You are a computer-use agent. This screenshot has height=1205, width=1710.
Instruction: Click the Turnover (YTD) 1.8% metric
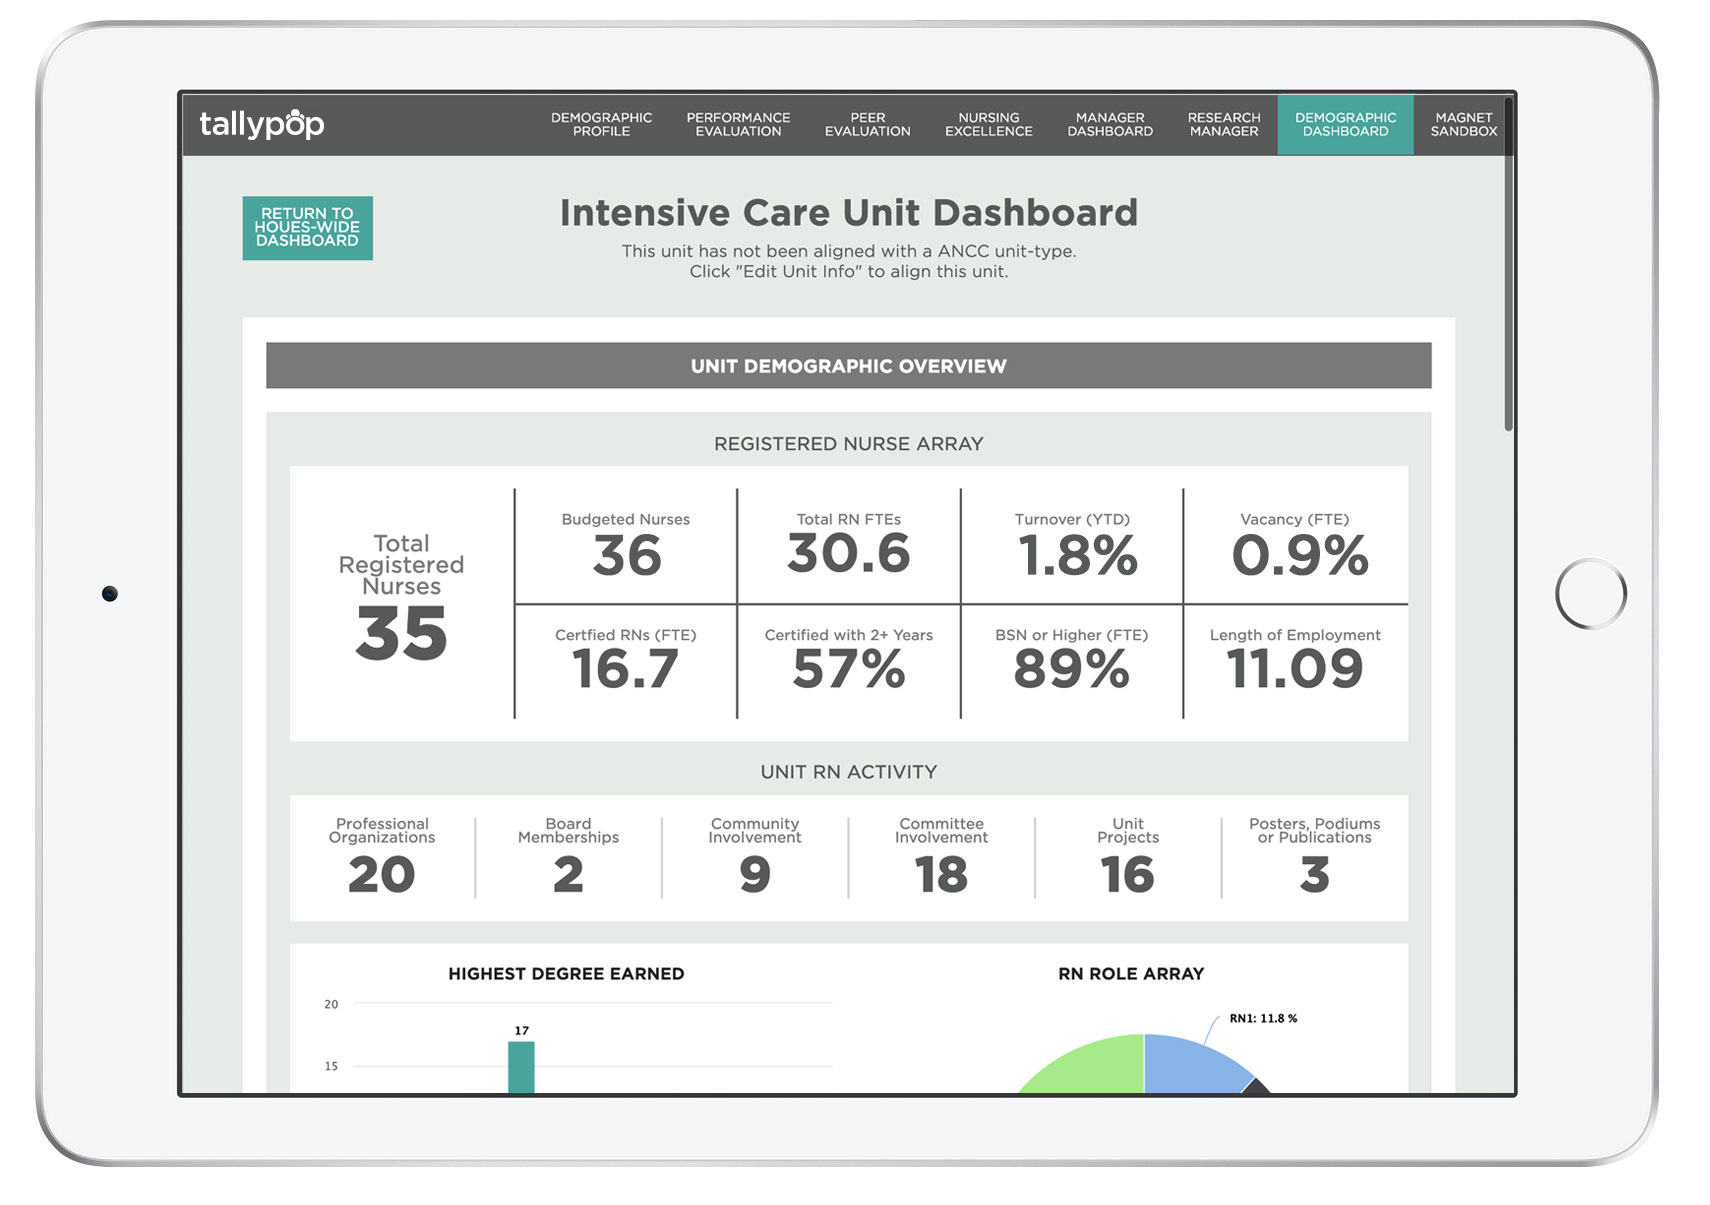(1076, 554)
